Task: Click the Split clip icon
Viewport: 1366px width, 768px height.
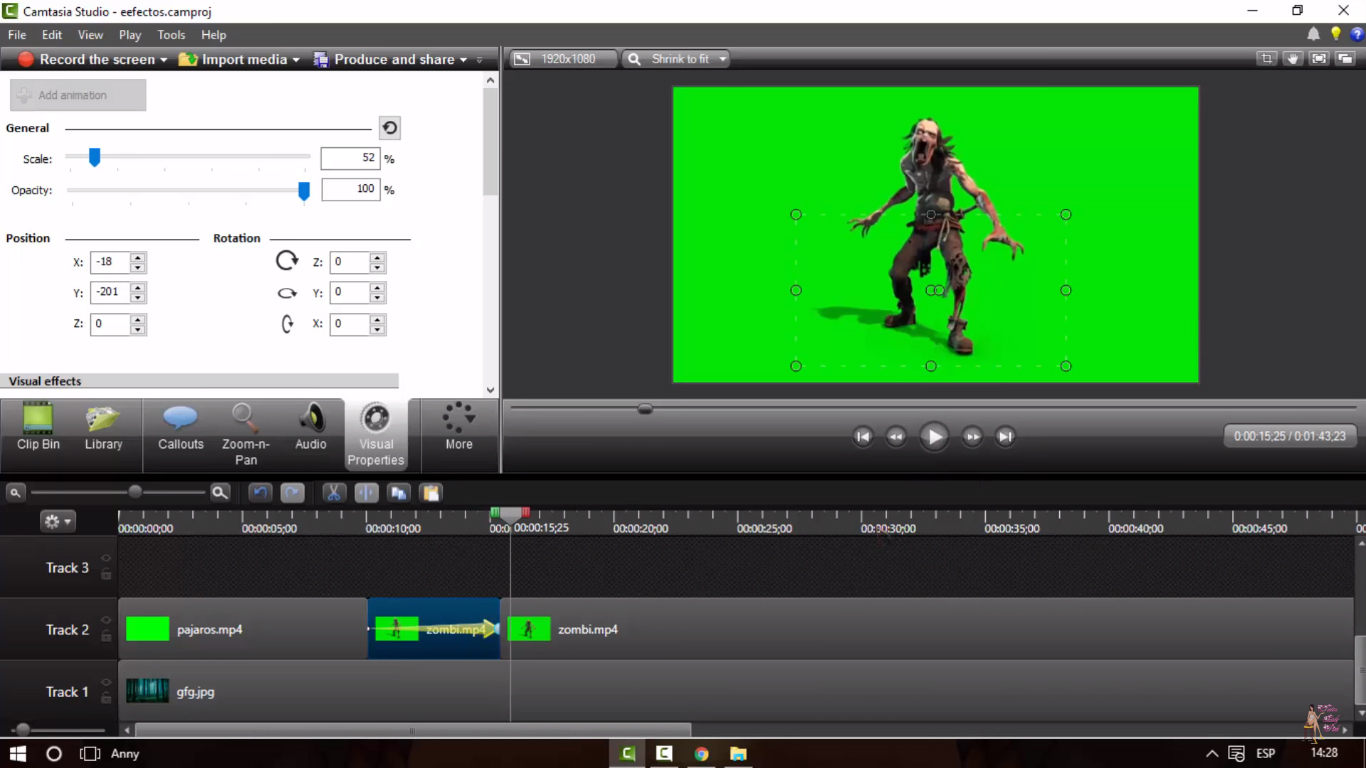Action: [x=366, y=492]
